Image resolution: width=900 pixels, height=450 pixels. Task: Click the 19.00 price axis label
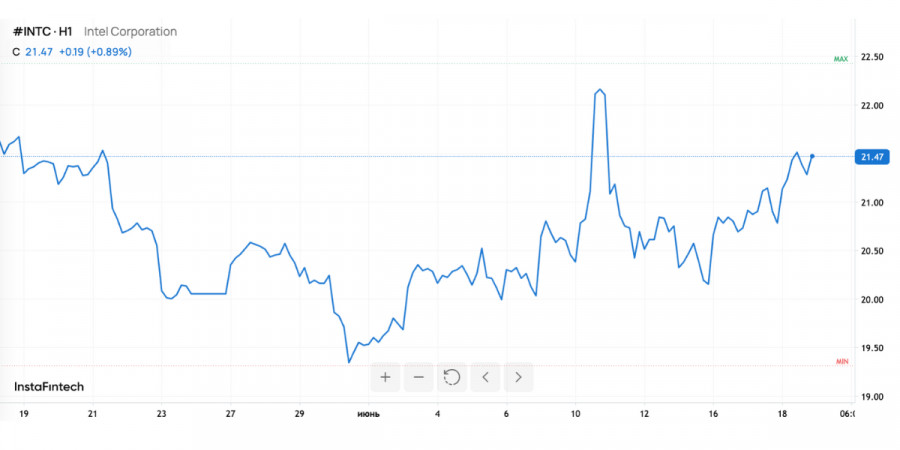click(x=872, y=397)
